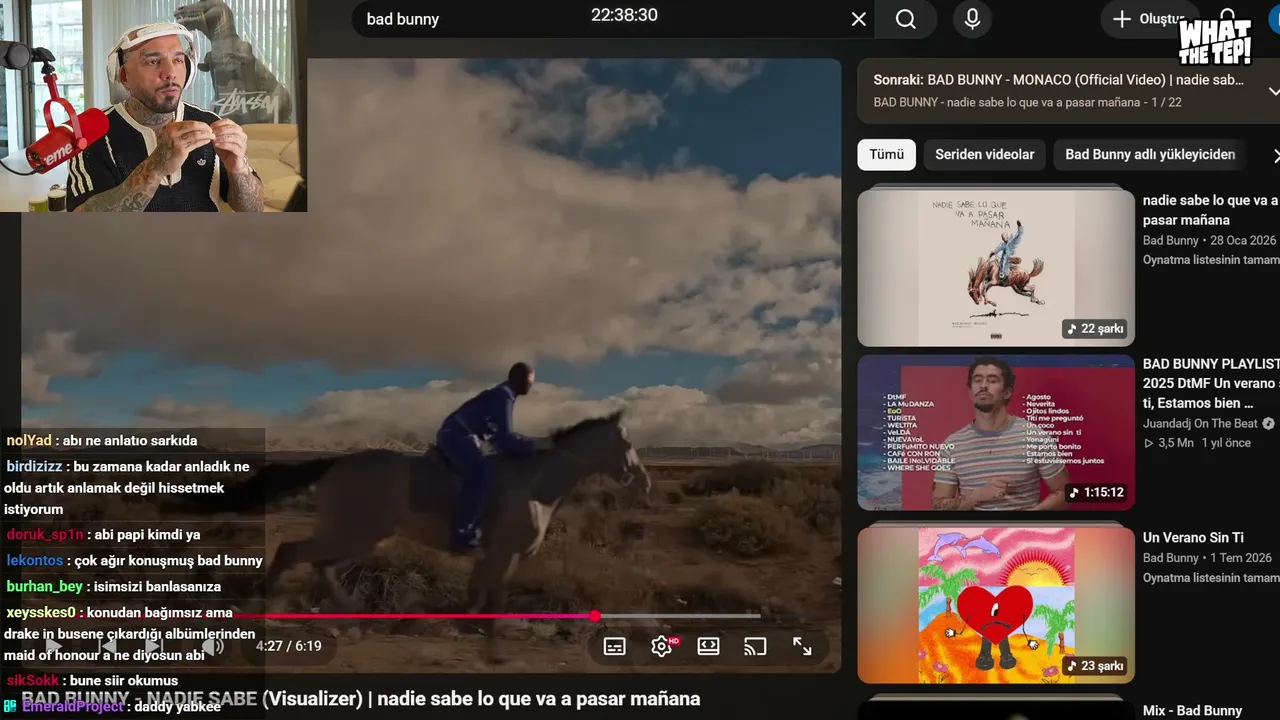Screen dimensions: 1280x720
Task: Click the sidebar title 'nadie sabe lo que va a pasar mañana'
Action: coord(1211,210)
